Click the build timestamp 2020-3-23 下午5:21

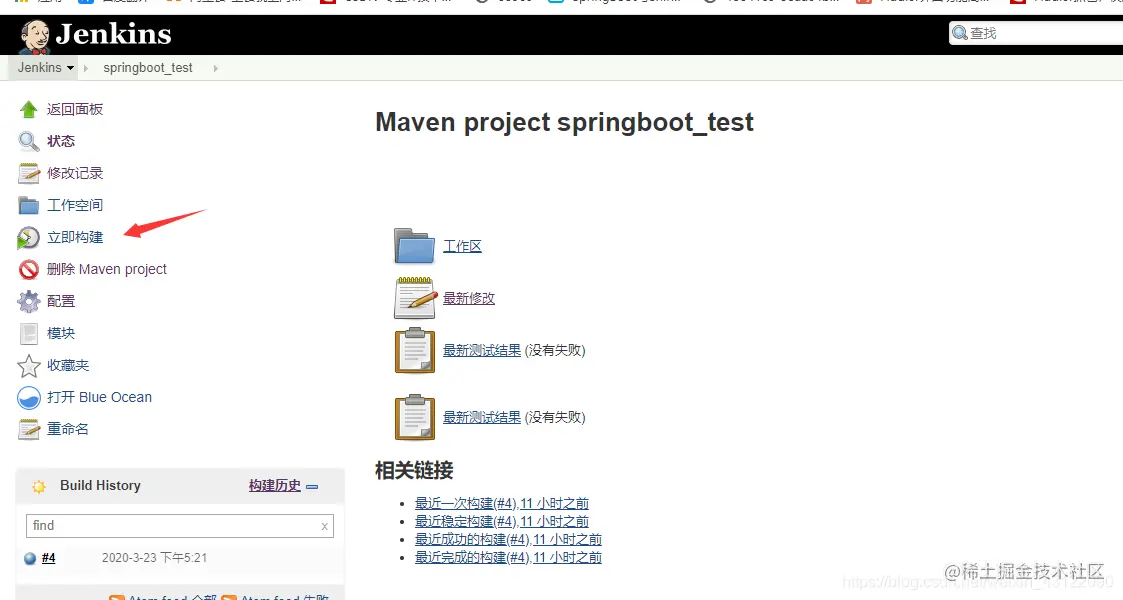click(154, 558)
